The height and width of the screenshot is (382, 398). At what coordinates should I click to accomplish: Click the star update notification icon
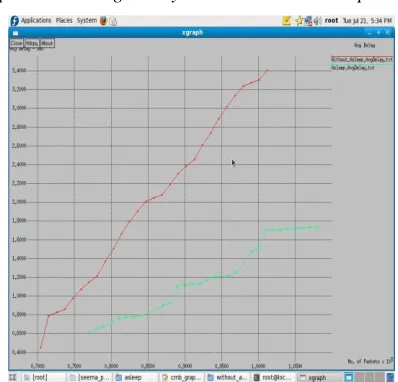tap(299, 21)
